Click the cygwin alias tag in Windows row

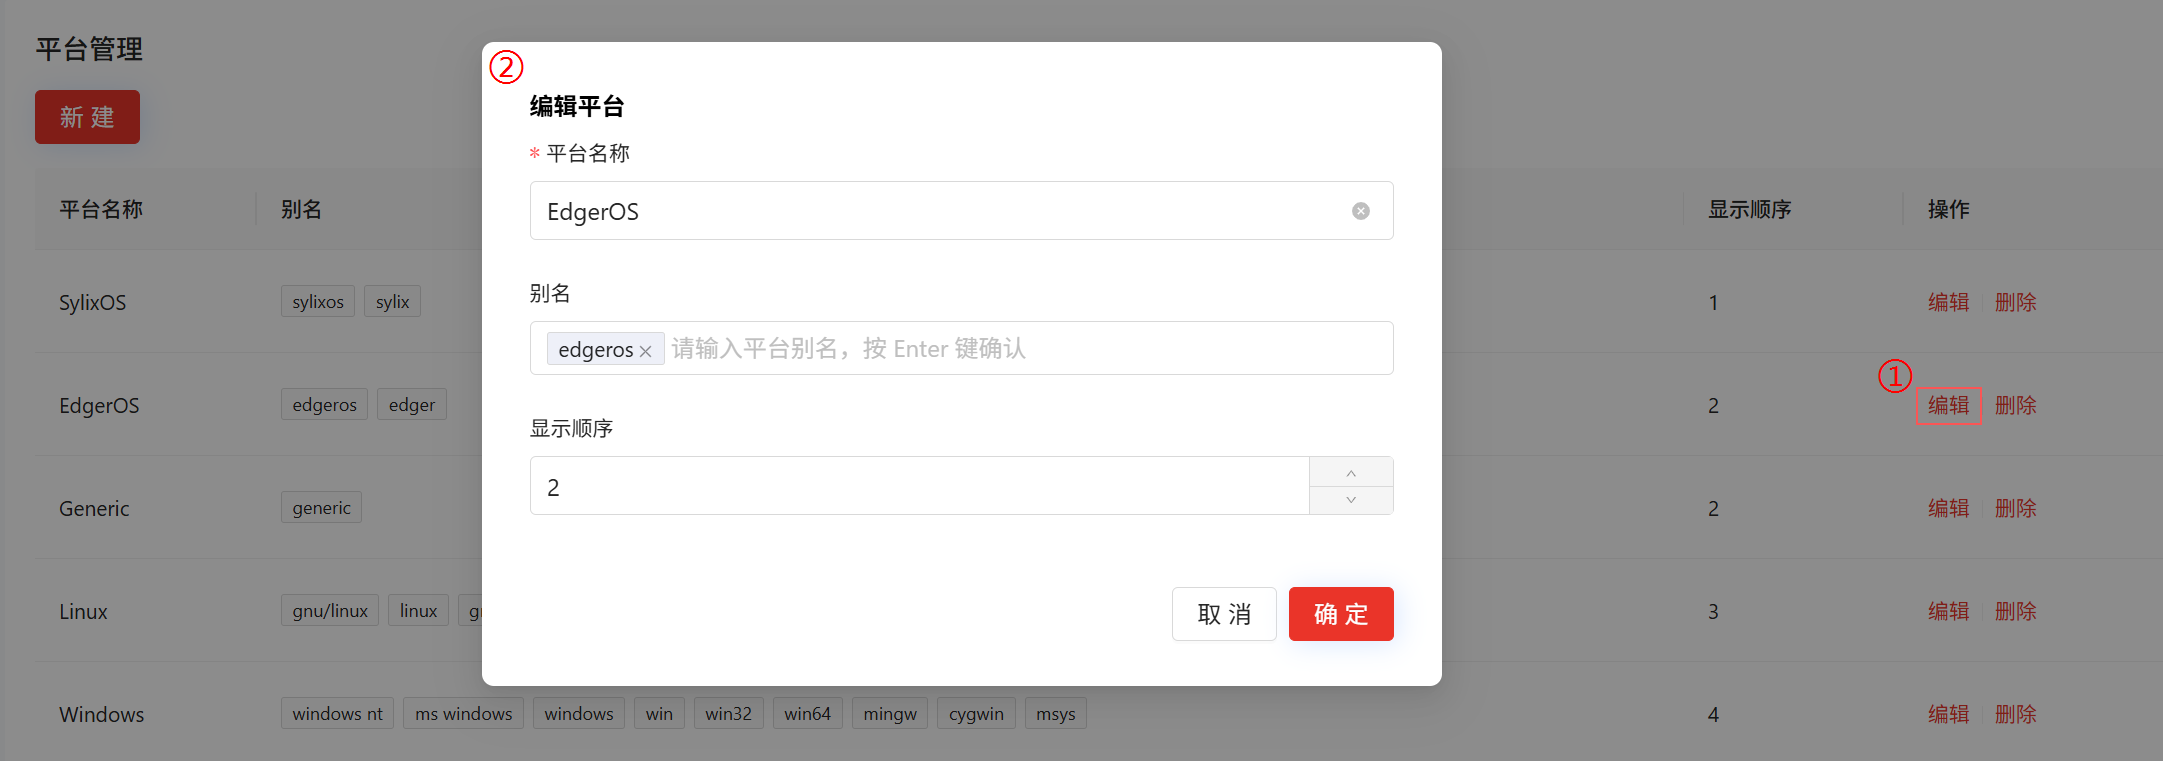[x=975, y=714]
